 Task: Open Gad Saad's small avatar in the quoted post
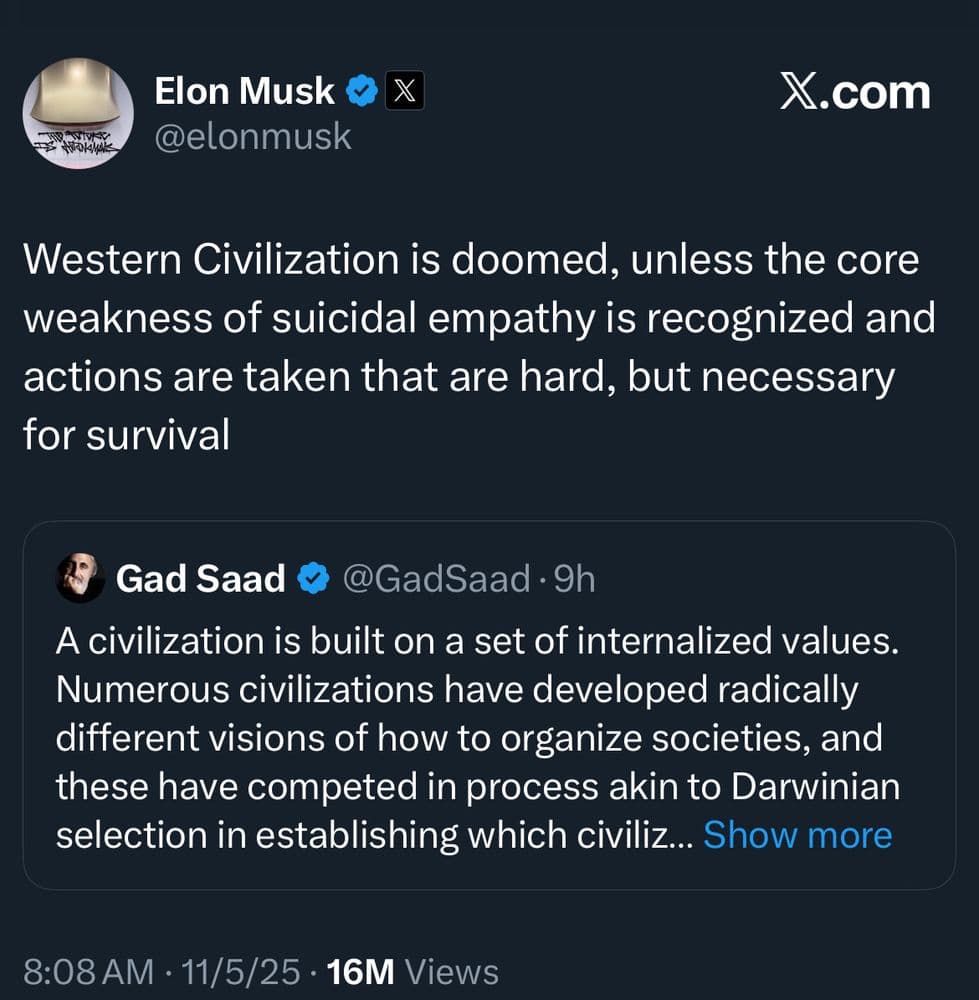80,578
